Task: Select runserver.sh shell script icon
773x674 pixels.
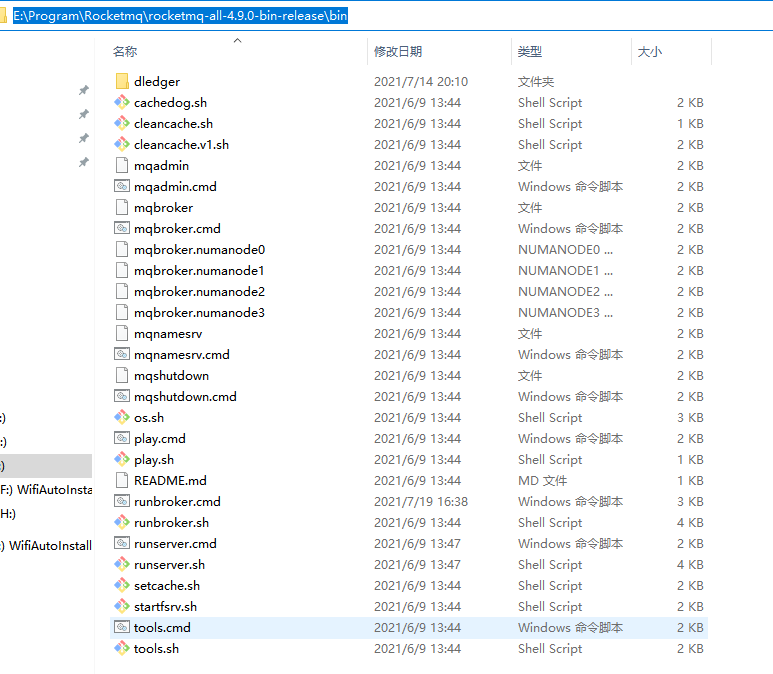Action: point(122,565)
